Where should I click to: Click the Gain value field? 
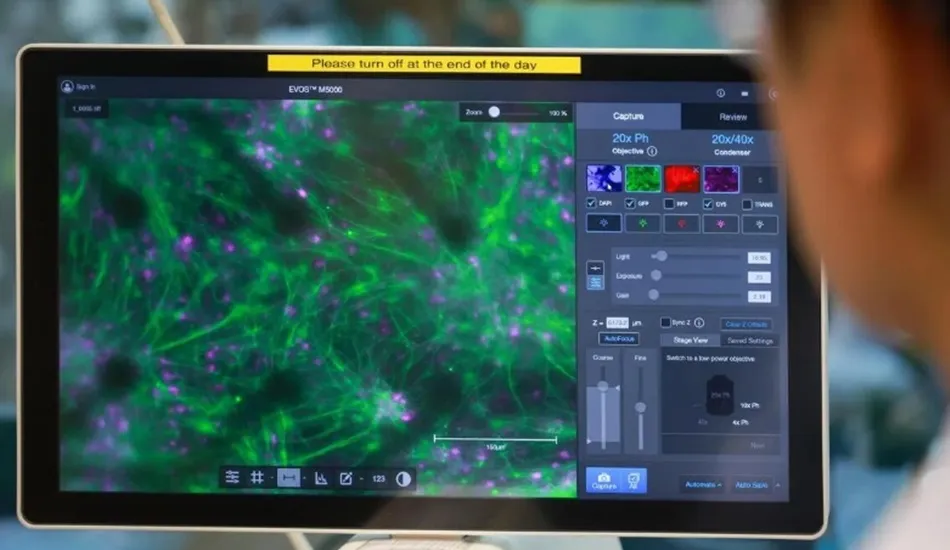pyautogui.click(x=759, y=297)
